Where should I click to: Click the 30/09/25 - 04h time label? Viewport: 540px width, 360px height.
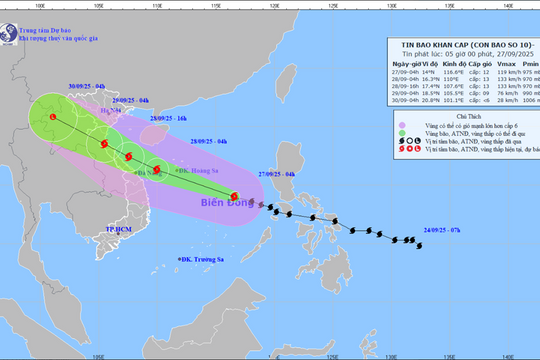click(87, 86)
